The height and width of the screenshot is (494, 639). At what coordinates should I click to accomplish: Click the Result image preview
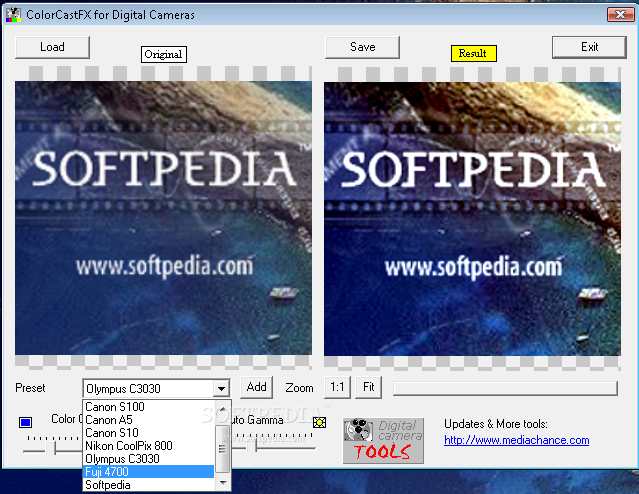[x=472, y=218]
